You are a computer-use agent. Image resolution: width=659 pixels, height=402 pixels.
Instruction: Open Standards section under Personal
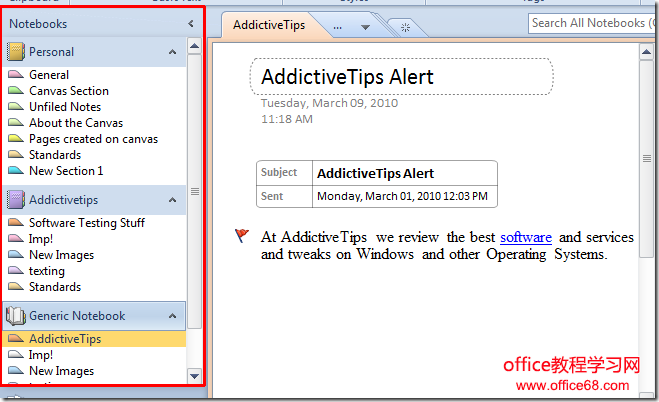pos(55,155)
